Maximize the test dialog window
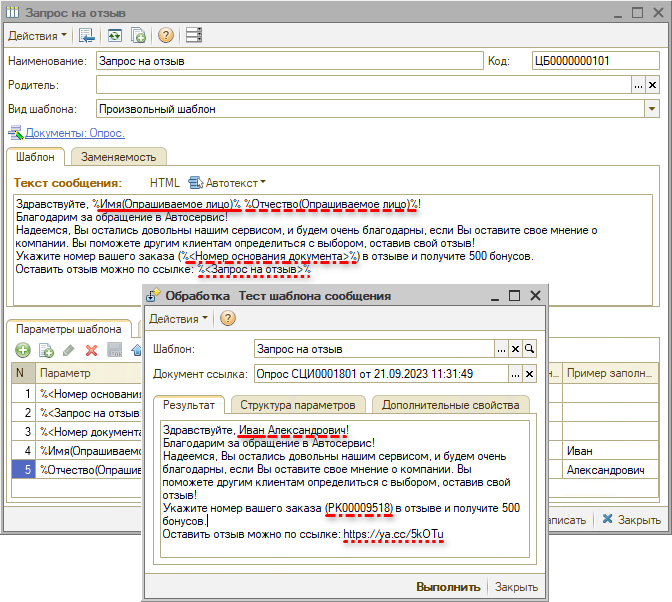This screenshot has height=602, width=672. point(515,296)
